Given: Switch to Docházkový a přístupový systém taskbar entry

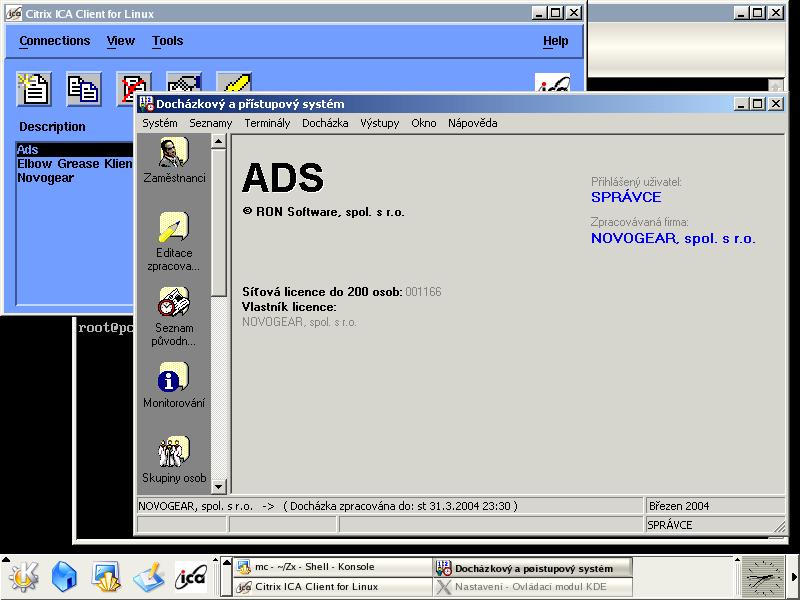Looking at the screenshot, I should (x=533, y=567).
